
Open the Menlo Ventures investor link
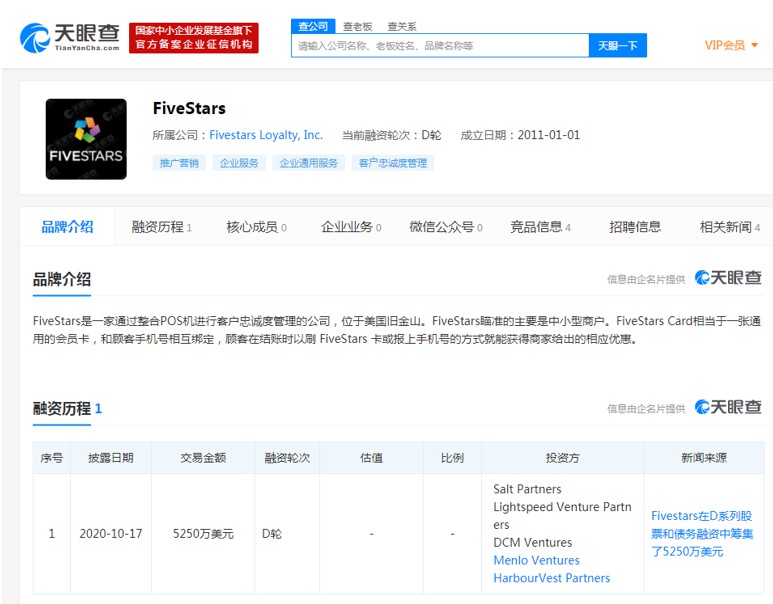click(x=536, y=560)
